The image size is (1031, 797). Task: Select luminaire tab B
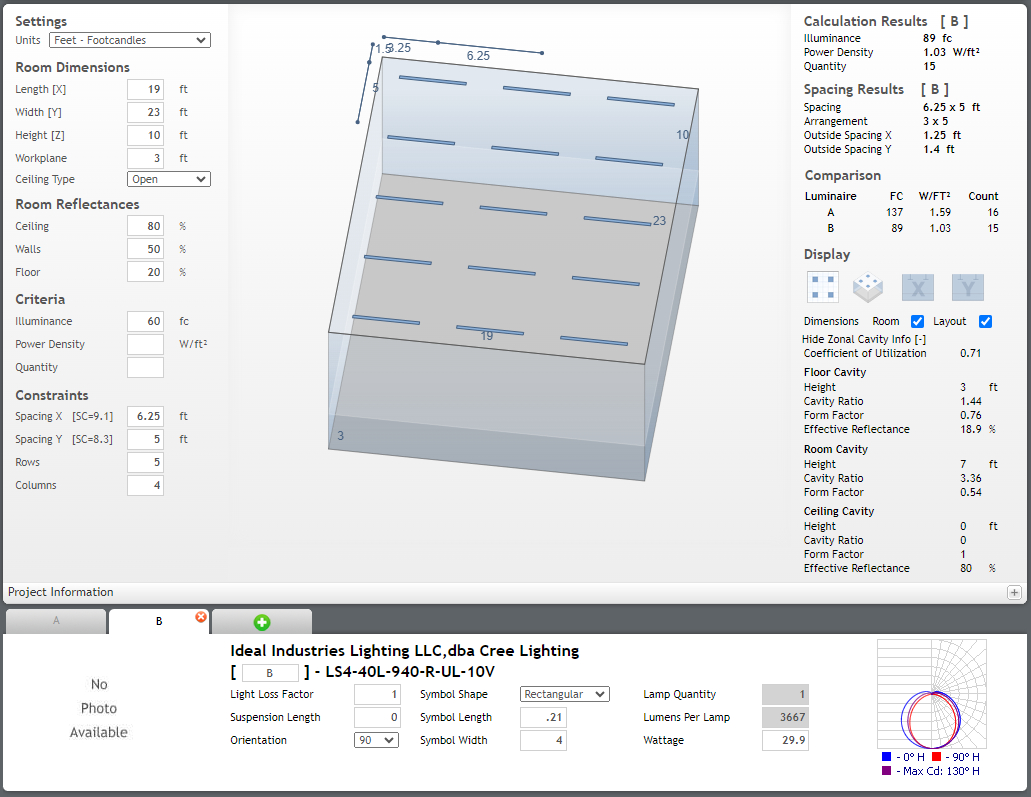pyautogui.click(x=158, y=621)
